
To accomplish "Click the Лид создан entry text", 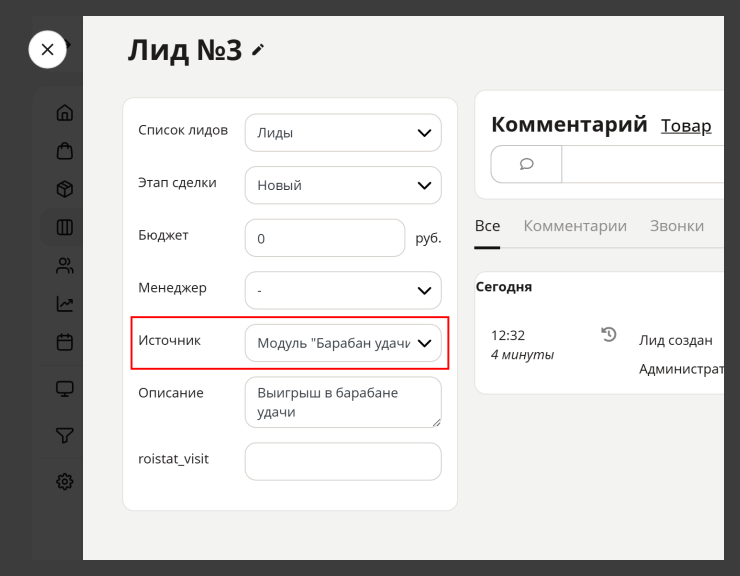I will tap(675, 340).
